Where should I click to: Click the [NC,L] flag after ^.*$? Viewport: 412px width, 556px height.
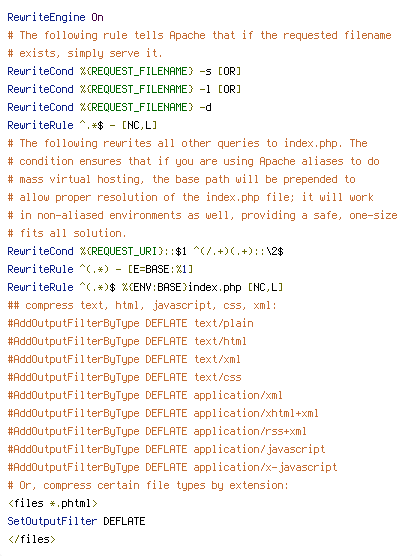coord(139,126)
